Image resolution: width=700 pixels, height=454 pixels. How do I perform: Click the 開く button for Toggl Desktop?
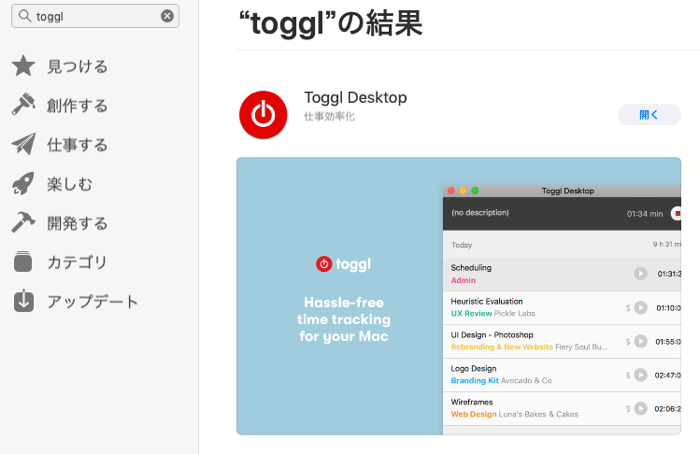click(x=649, y=115)
